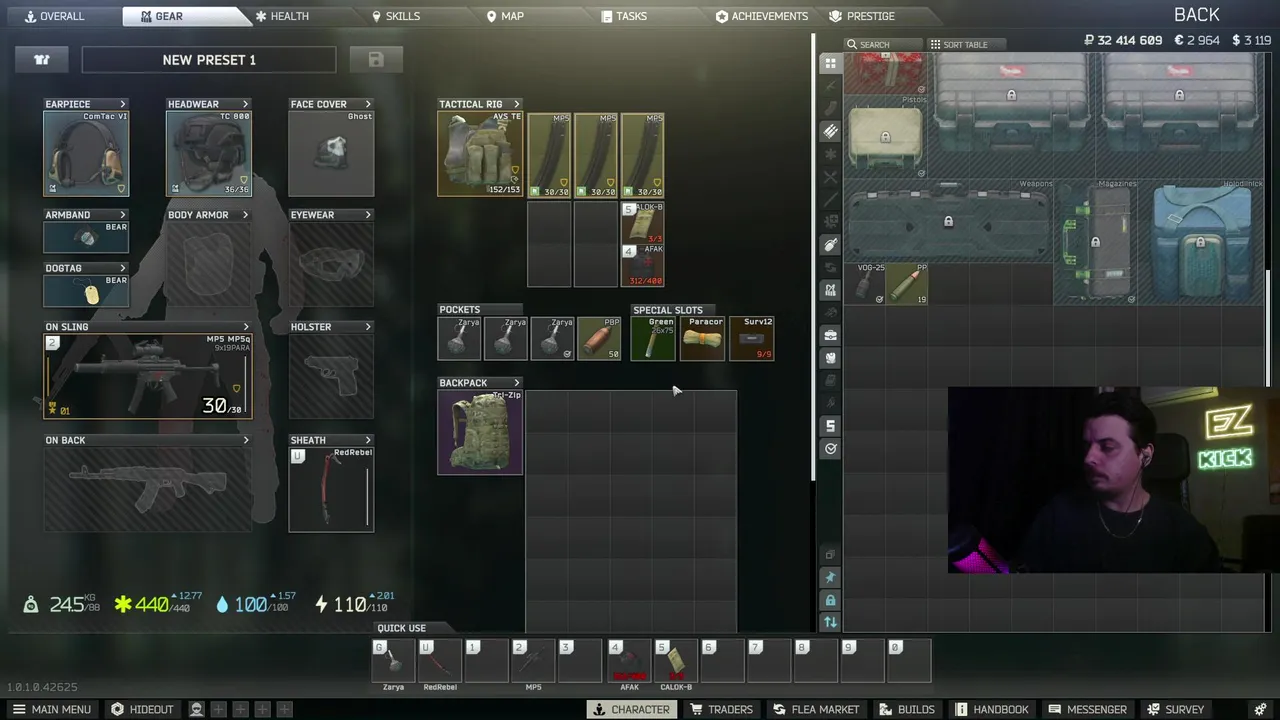Select the PP ammo stack in stash
1280x720 pixels.
point(907,283)
